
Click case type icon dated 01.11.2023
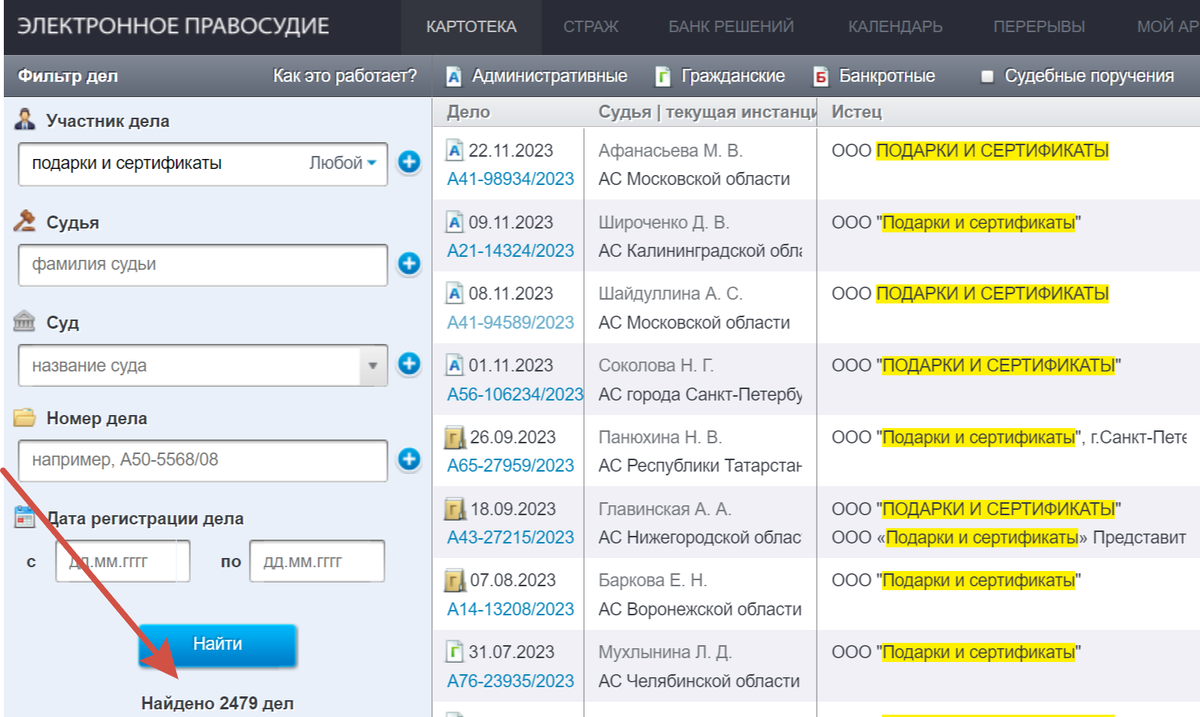coord(455,365)
